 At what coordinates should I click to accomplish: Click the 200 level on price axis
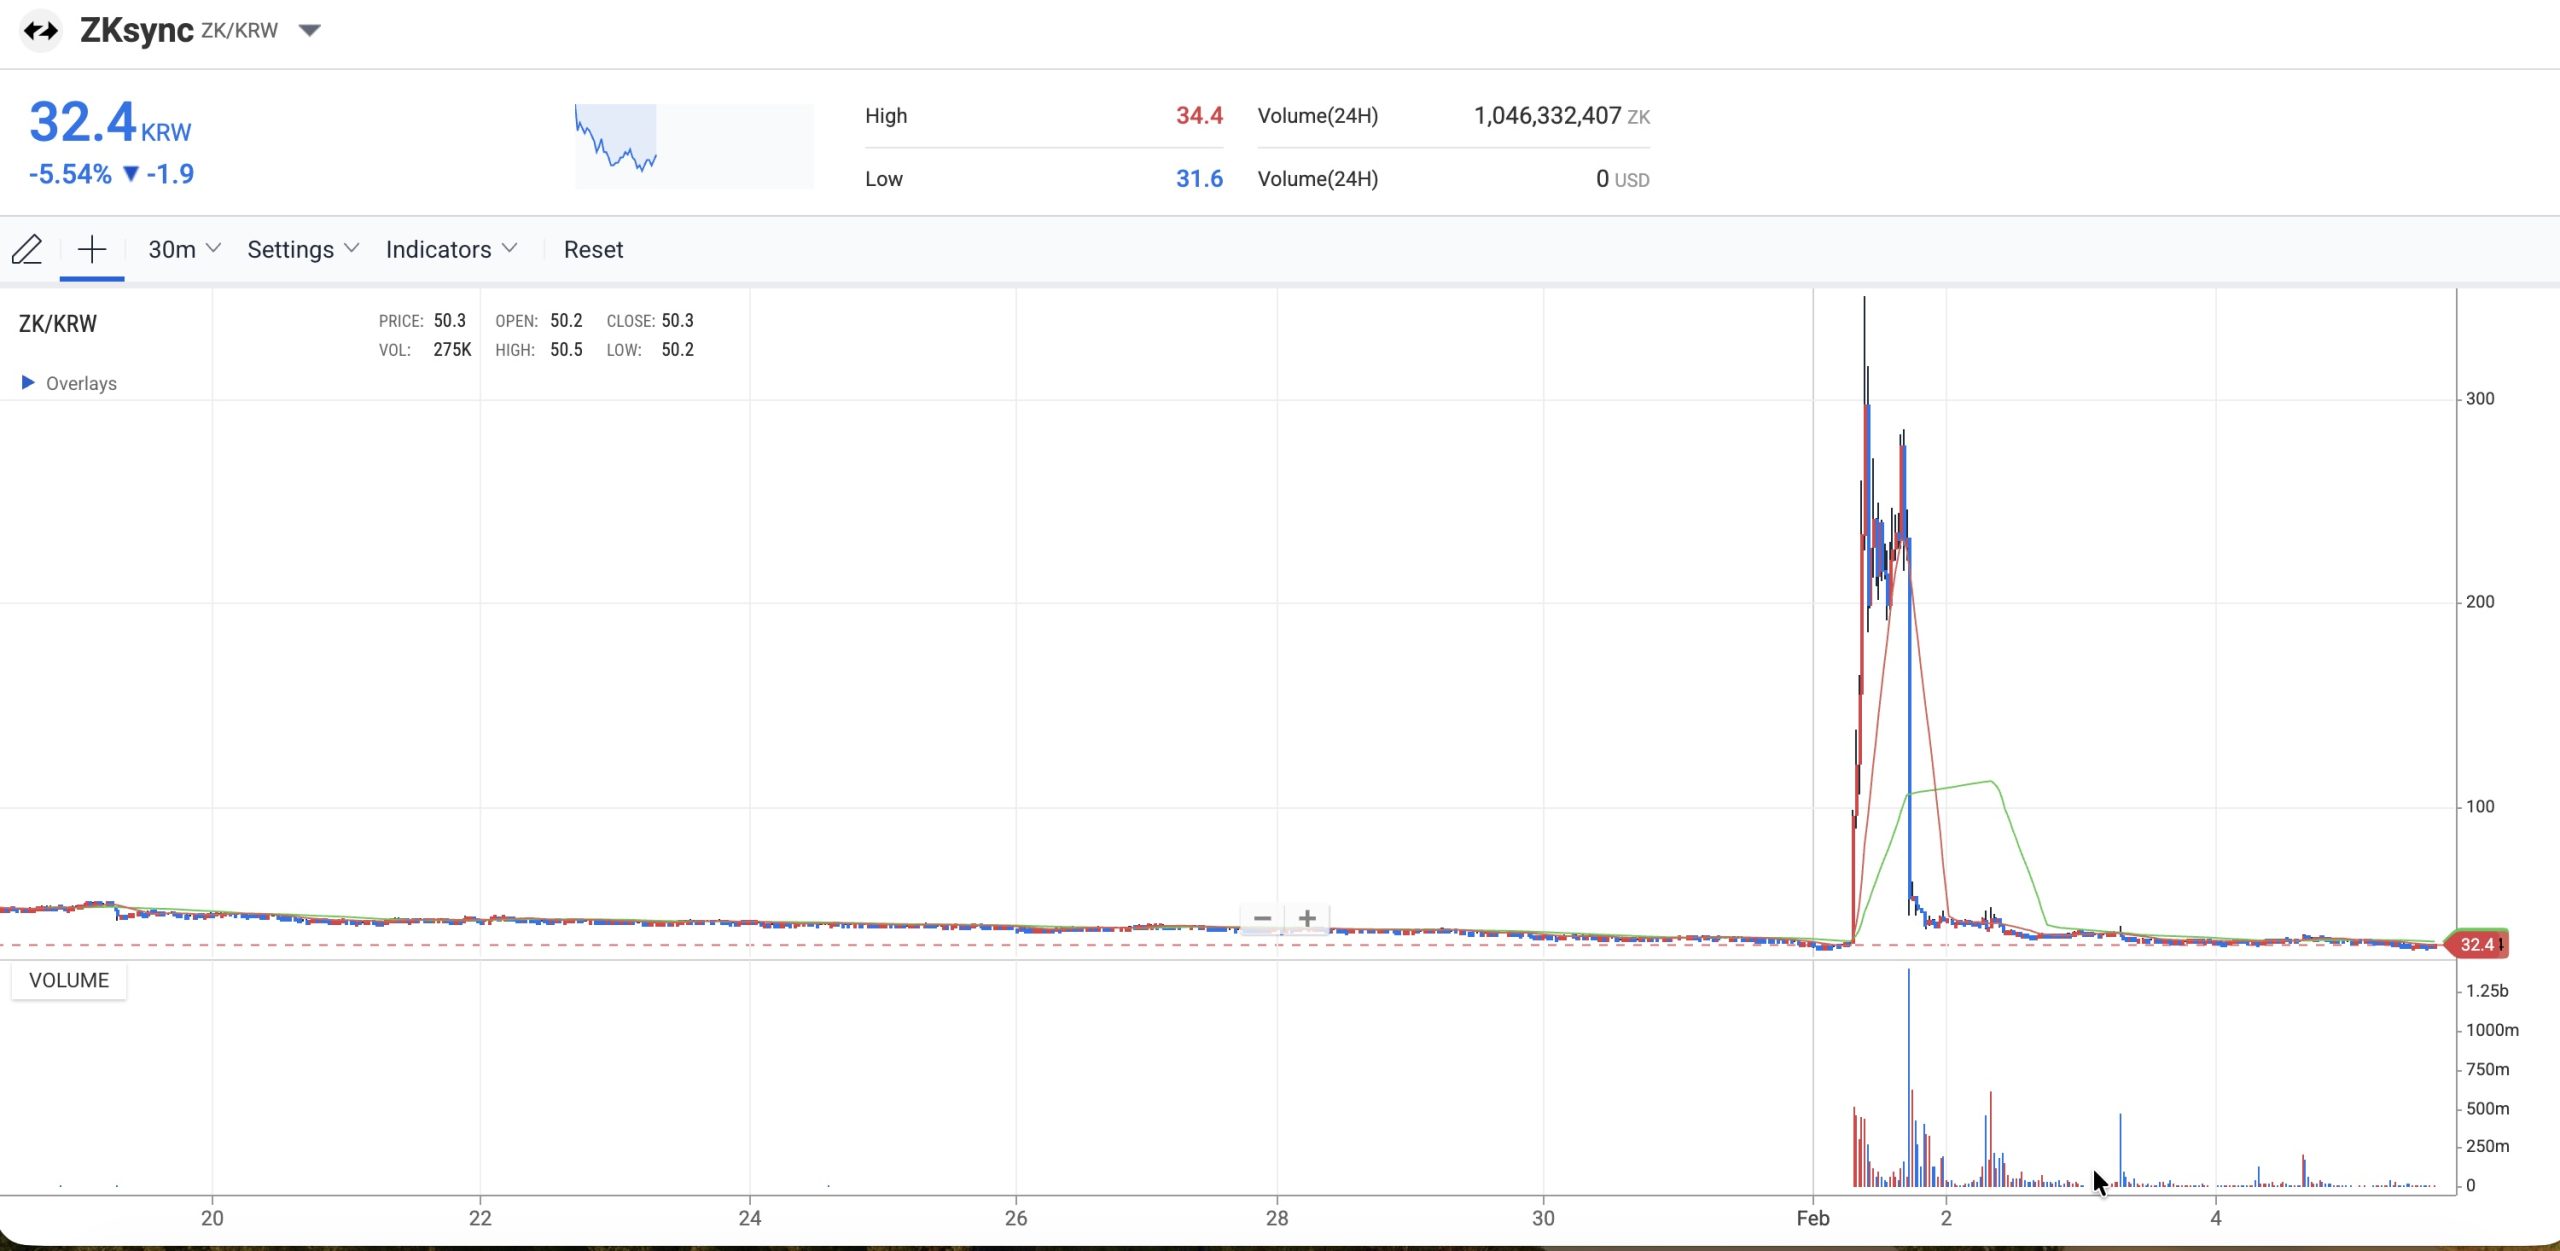2479,602
